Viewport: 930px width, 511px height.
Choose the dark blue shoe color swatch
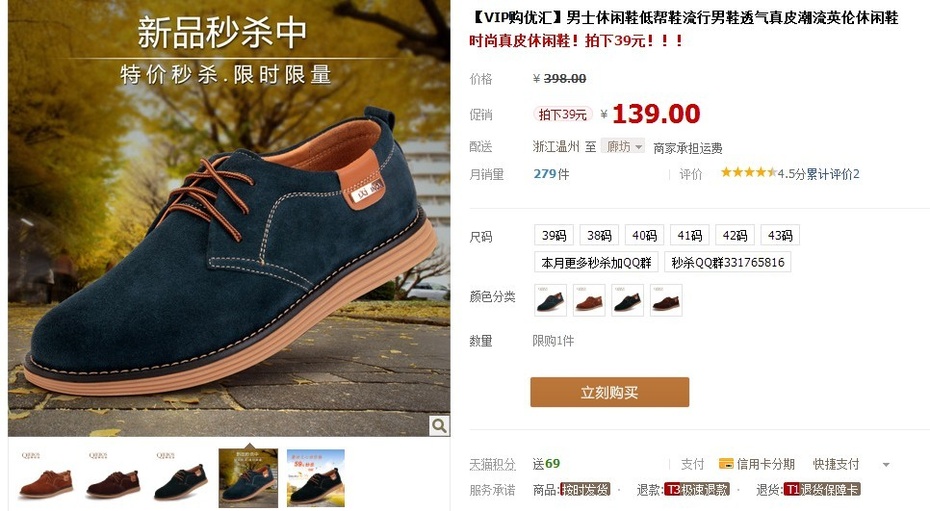550,300
